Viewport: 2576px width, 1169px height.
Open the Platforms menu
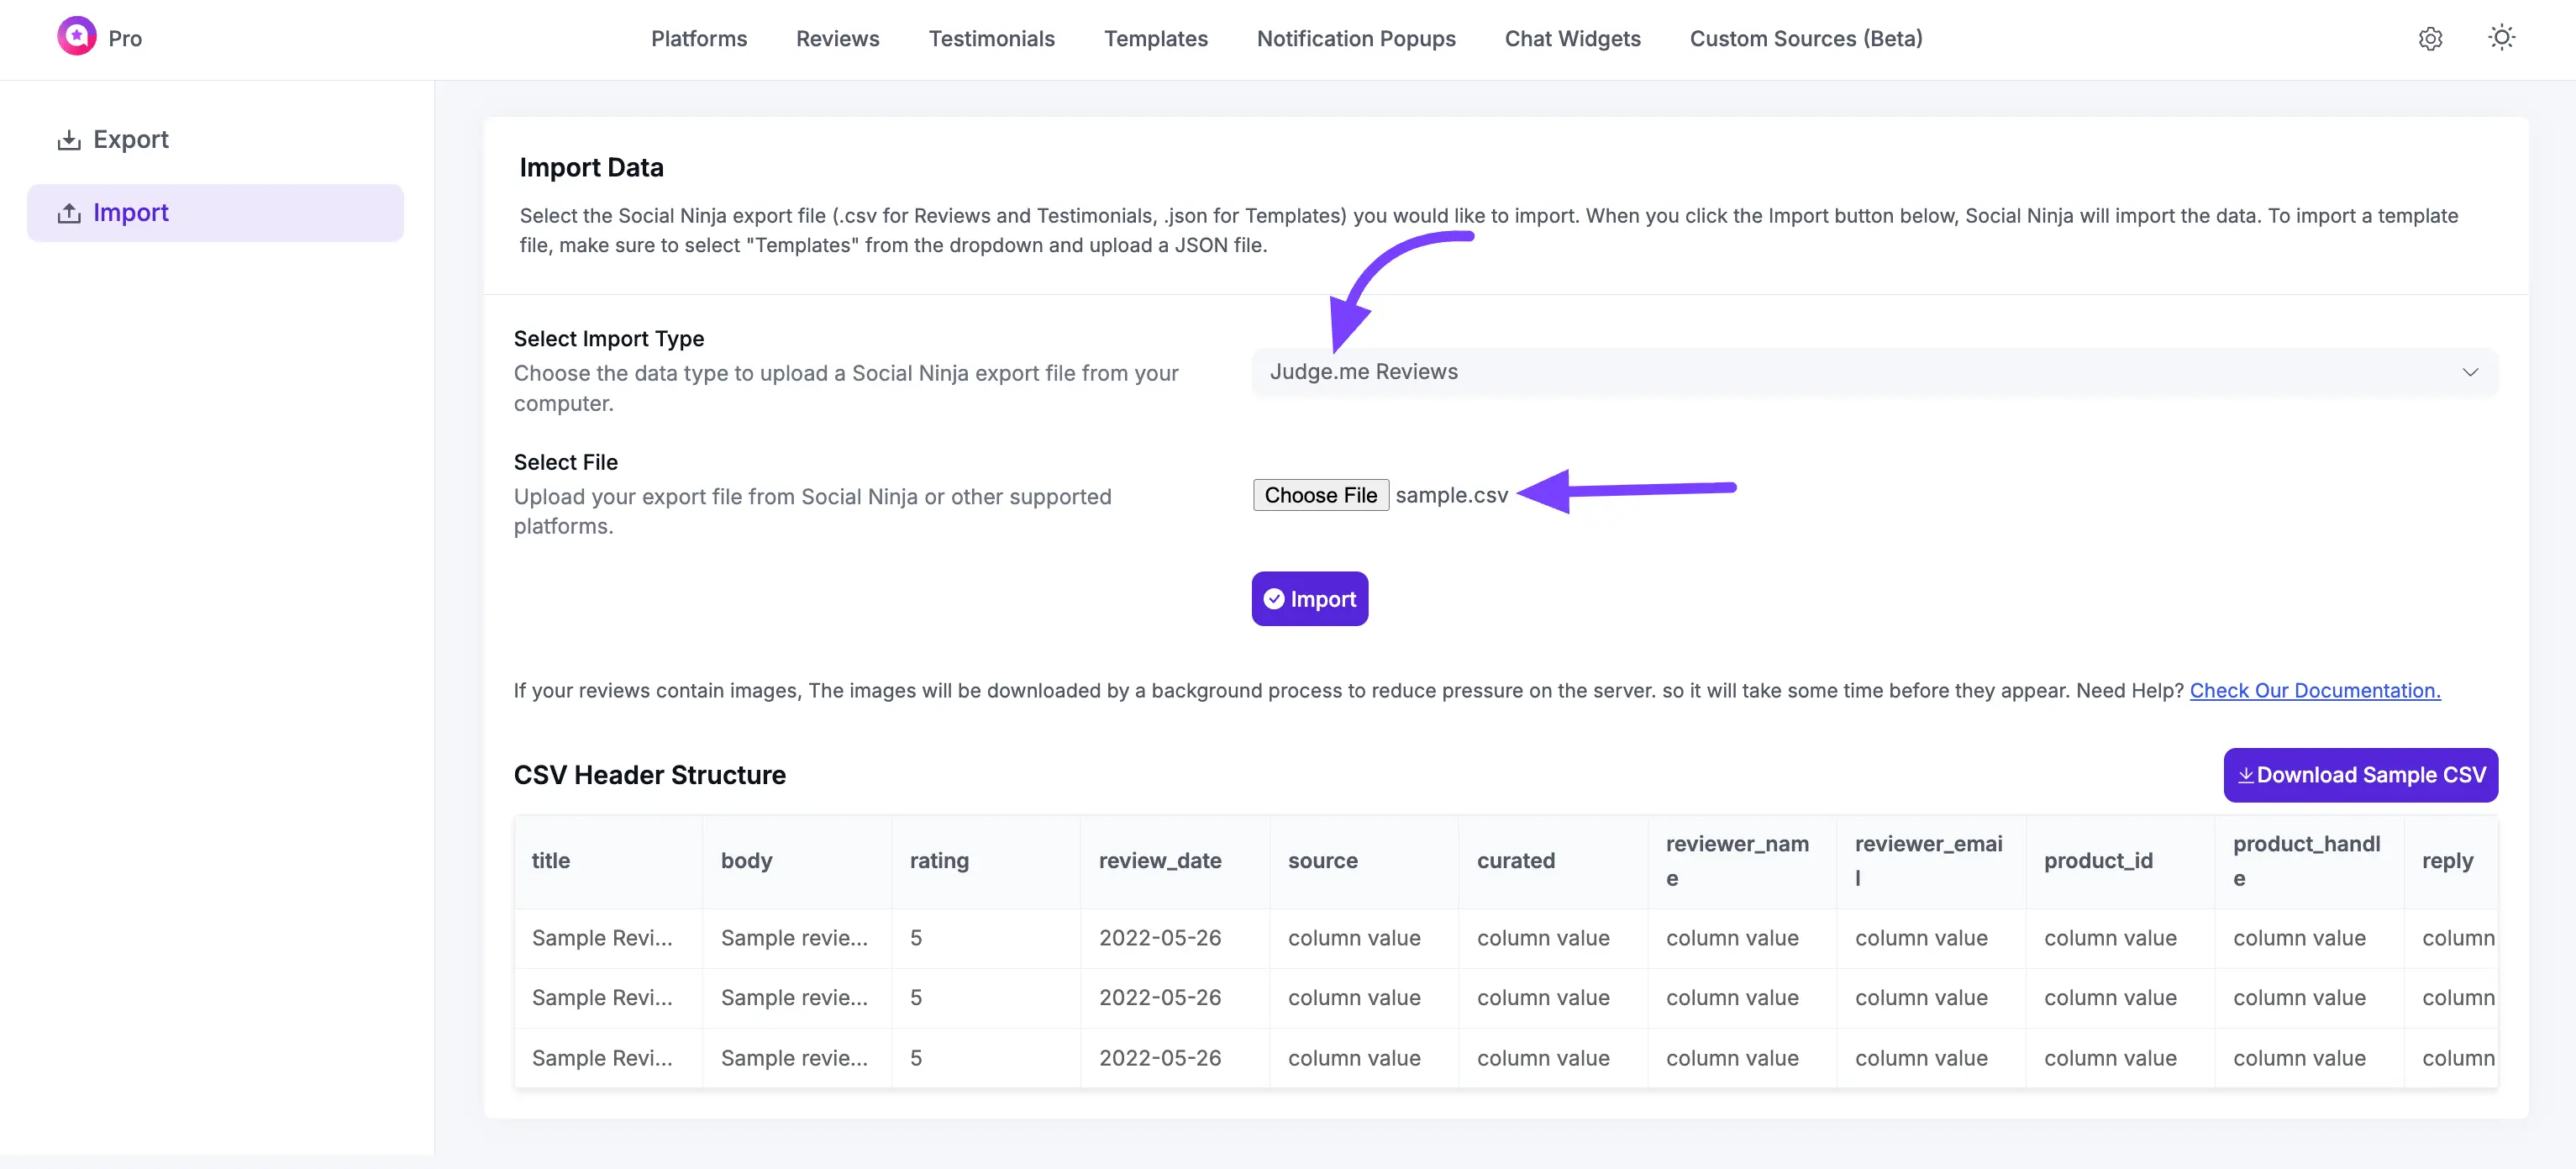tap(698, 38)
